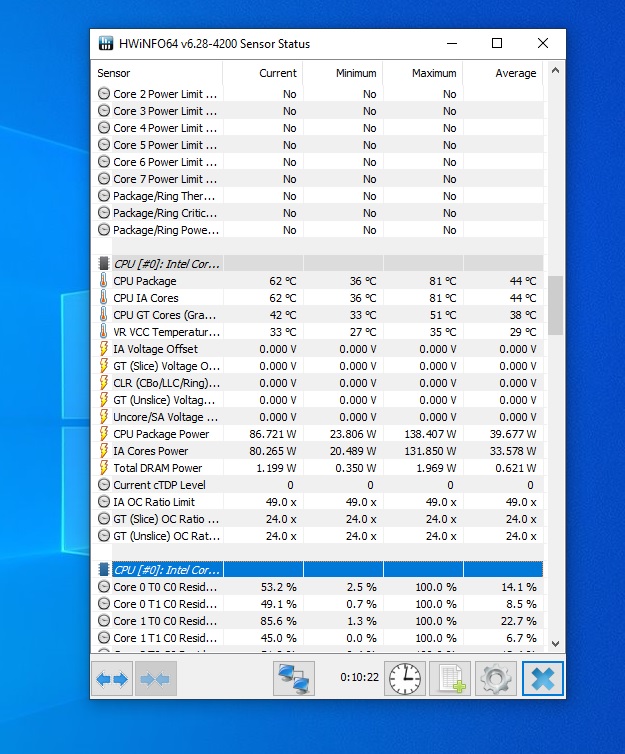Click the 1.199 W current DRAM power value

tap(276, 468)
